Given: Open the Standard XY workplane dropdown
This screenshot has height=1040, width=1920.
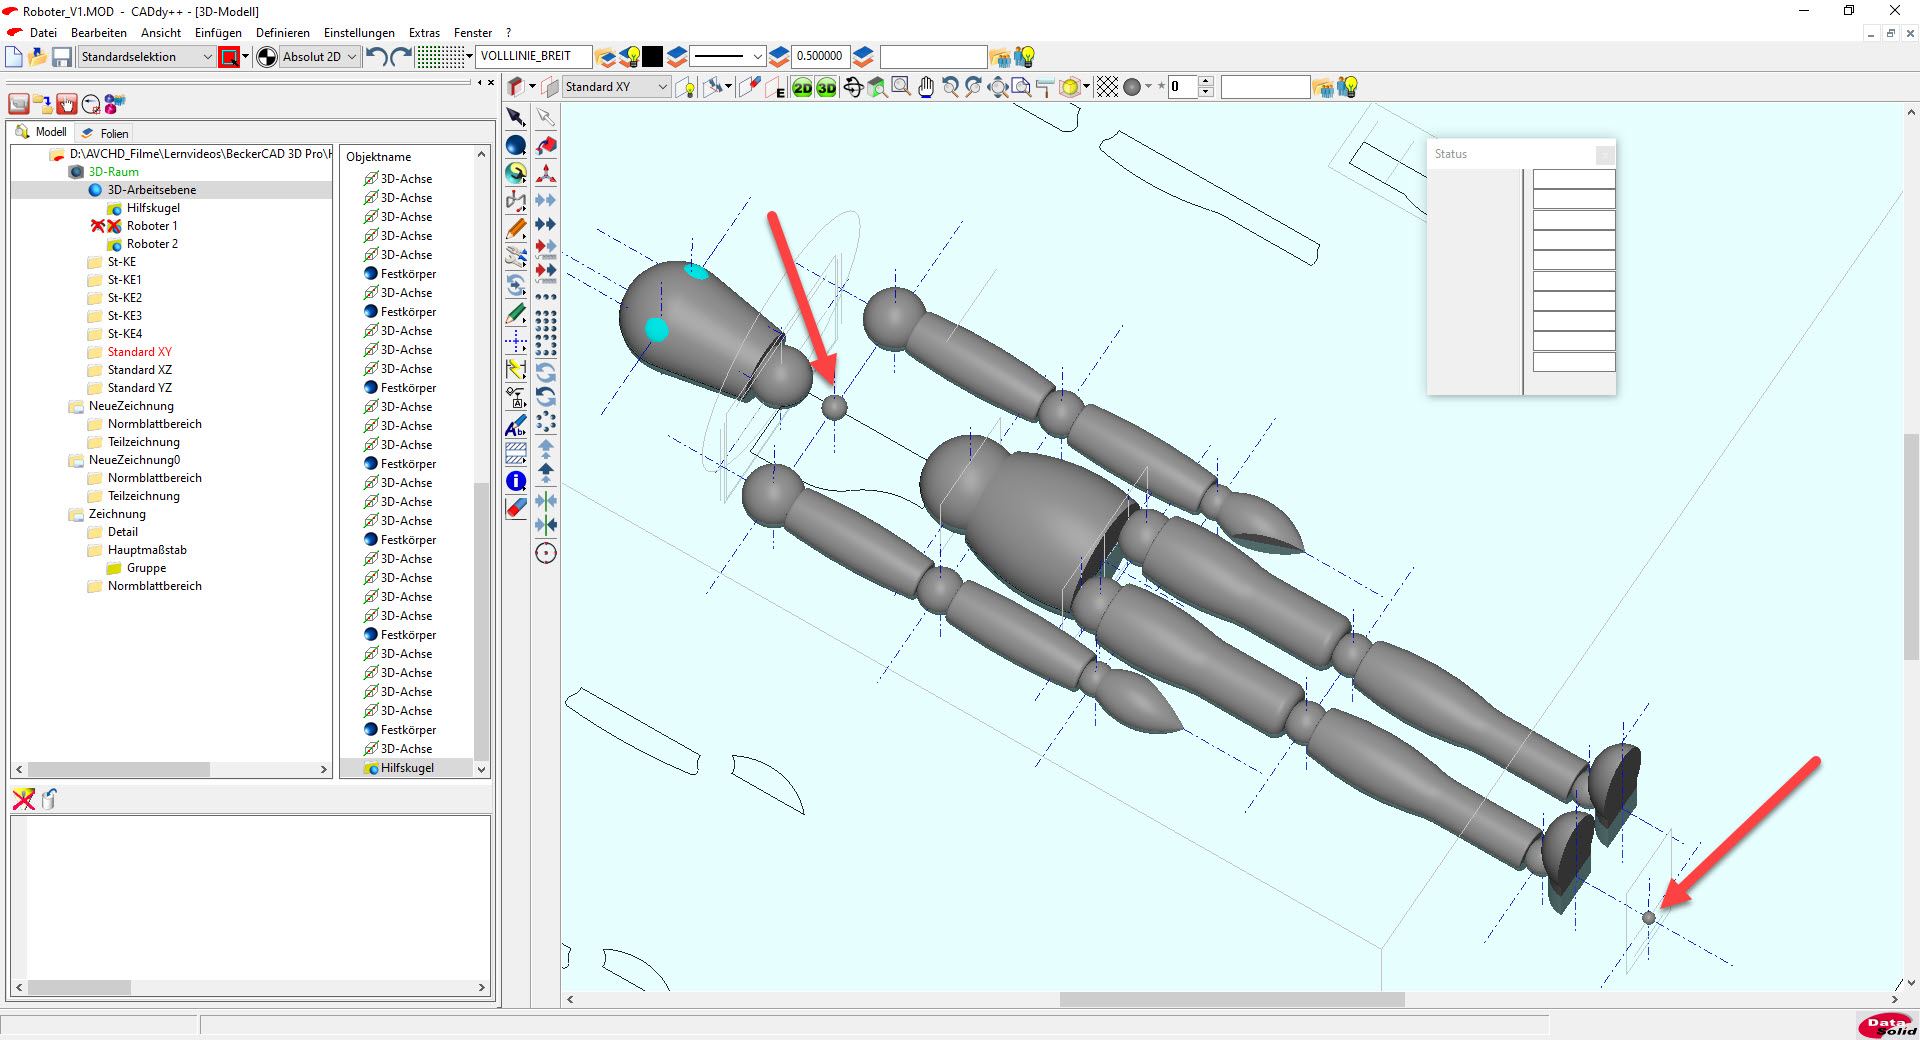Looking at the screenshot, I should pos(616,87).
